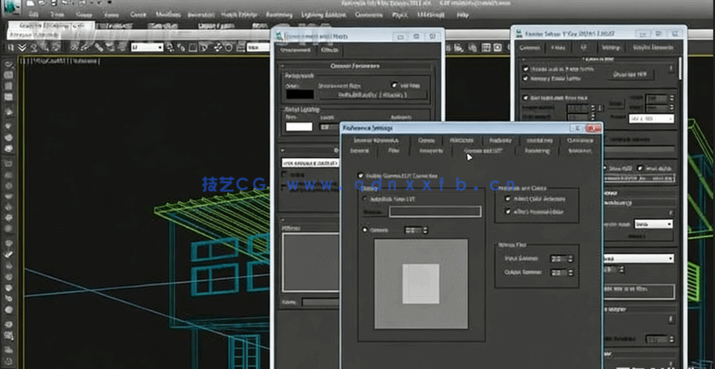Click the New Scene icon in quick access toolbar
Viewport: 715px width, 369px height.
[x=31, y=4]
